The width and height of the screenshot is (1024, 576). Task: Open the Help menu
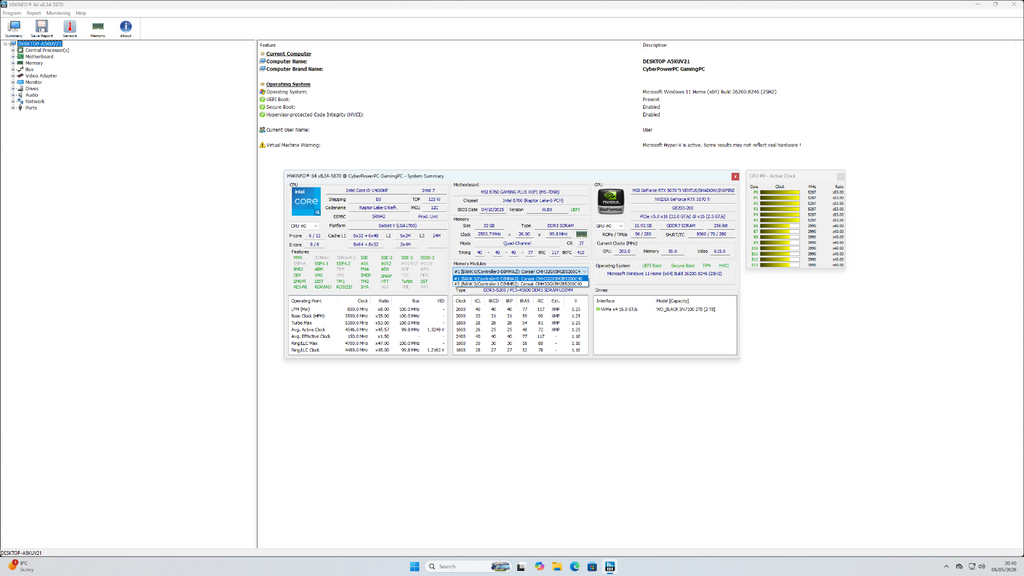(81, 13)
